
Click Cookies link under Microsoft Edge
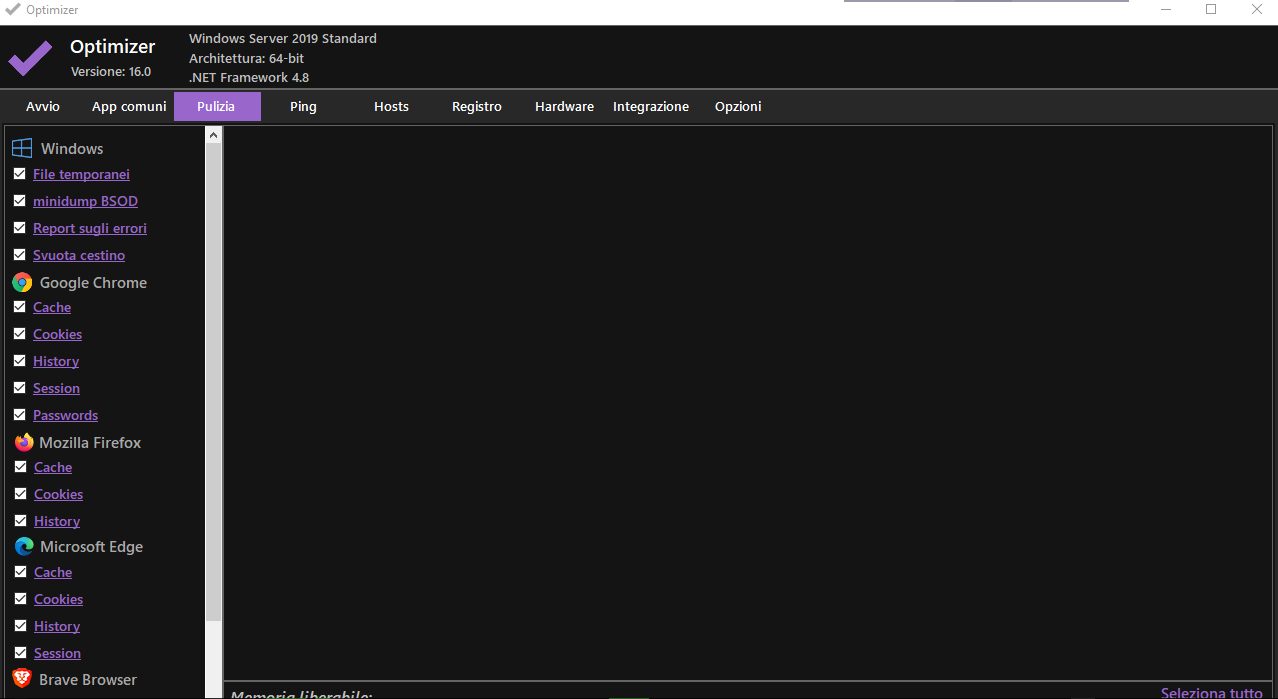click(x=58, y=599)
